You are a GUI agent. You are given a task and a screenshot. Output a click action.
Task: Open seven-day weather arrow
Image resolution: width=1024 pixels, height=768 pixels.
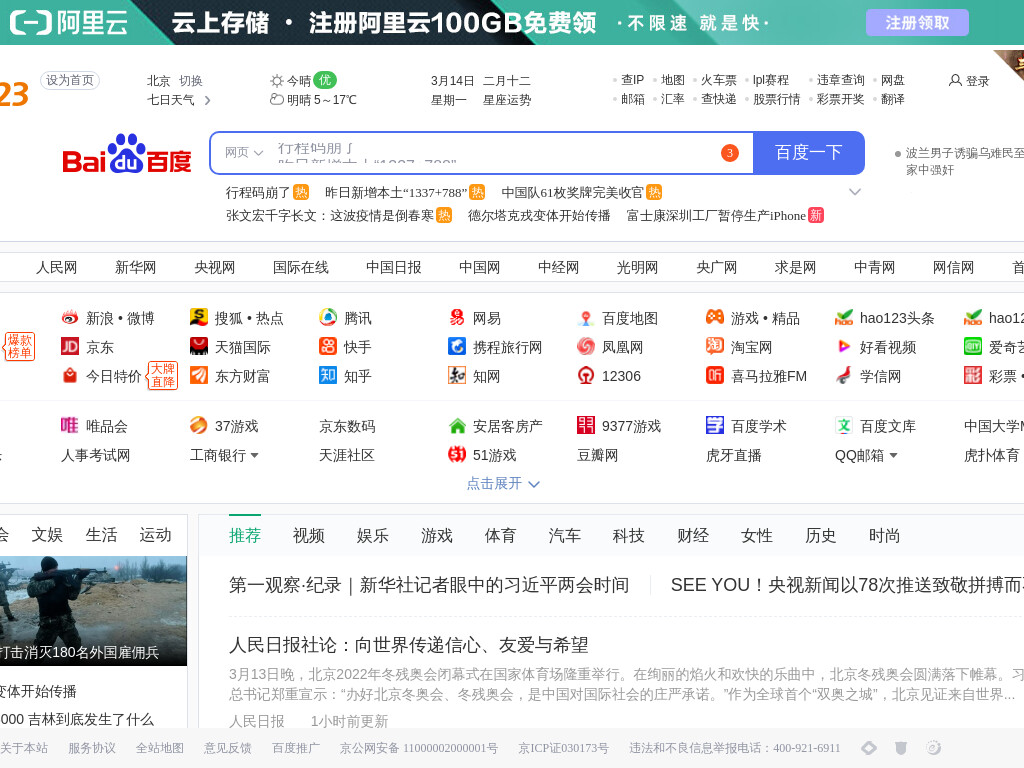click(208, 100)
